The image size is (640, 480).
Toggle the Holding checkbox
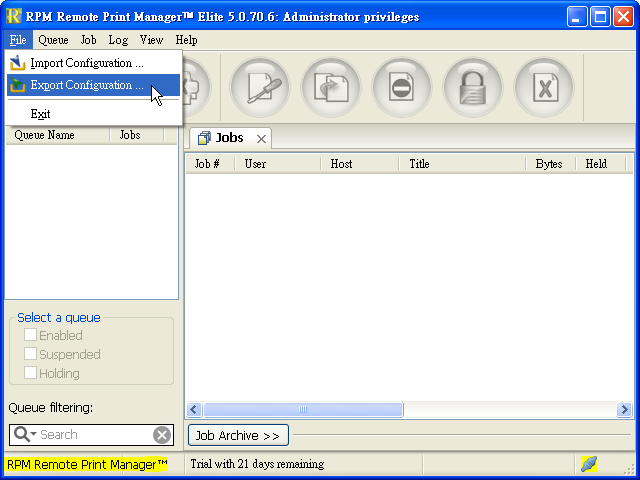tap(30, 373)
